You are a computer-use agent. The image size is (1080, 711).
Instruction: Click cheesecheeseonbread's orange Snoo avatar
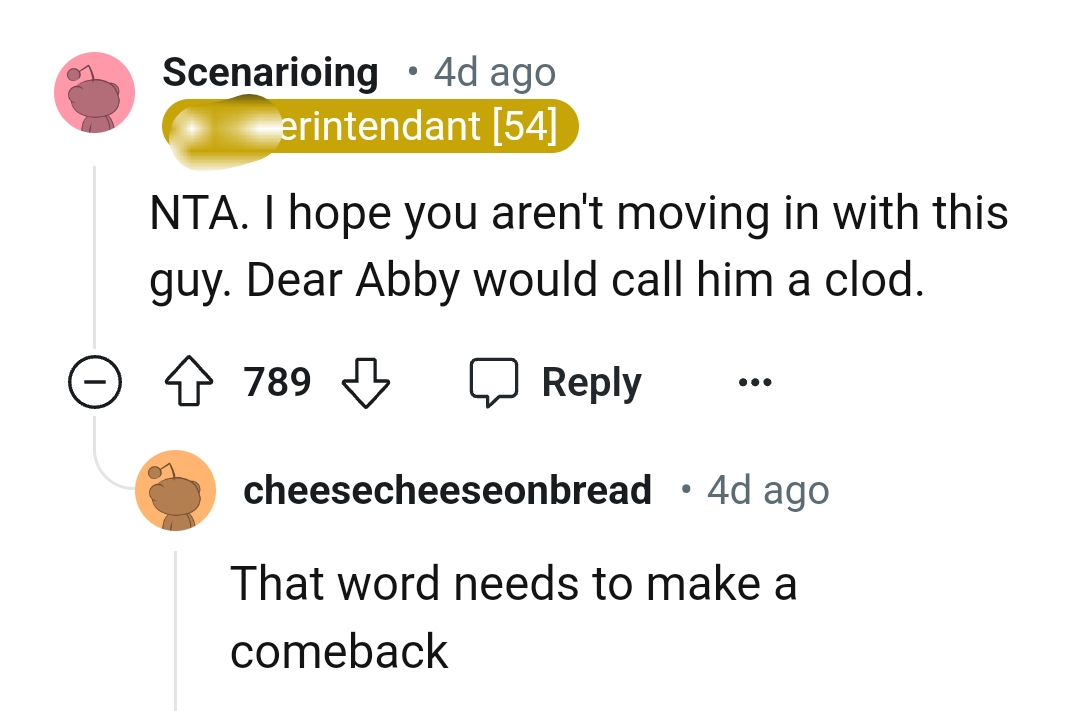coord(175,489)
